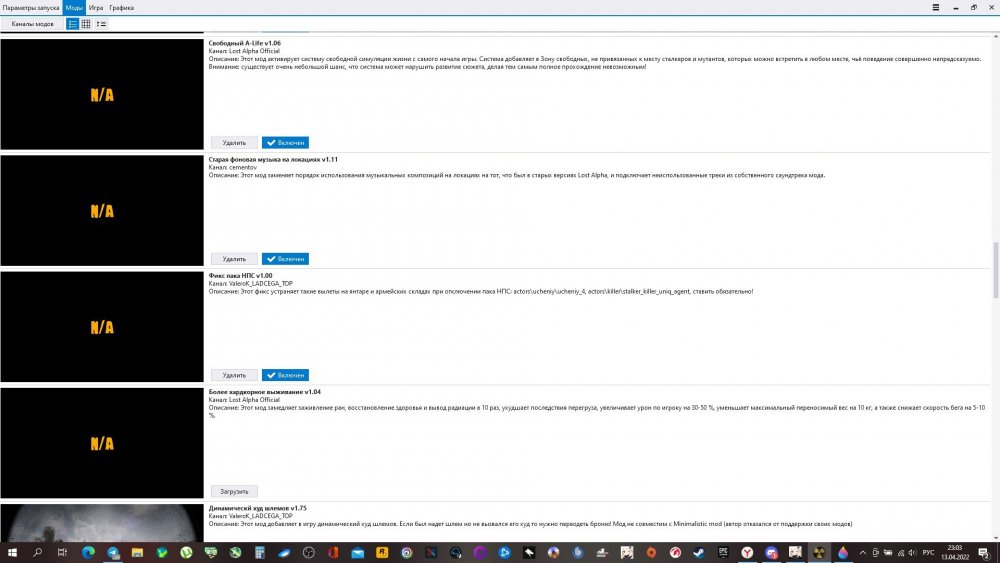Image resolution: width=1000 pixels, height=563 pixels.
Task: Open taskbar search
Action: [37, 552]
